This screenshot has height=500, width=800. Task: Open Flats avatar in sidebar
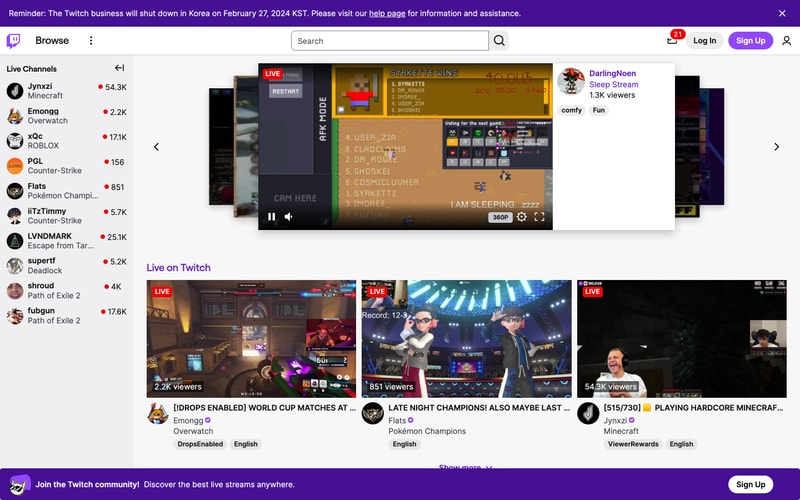15,191
